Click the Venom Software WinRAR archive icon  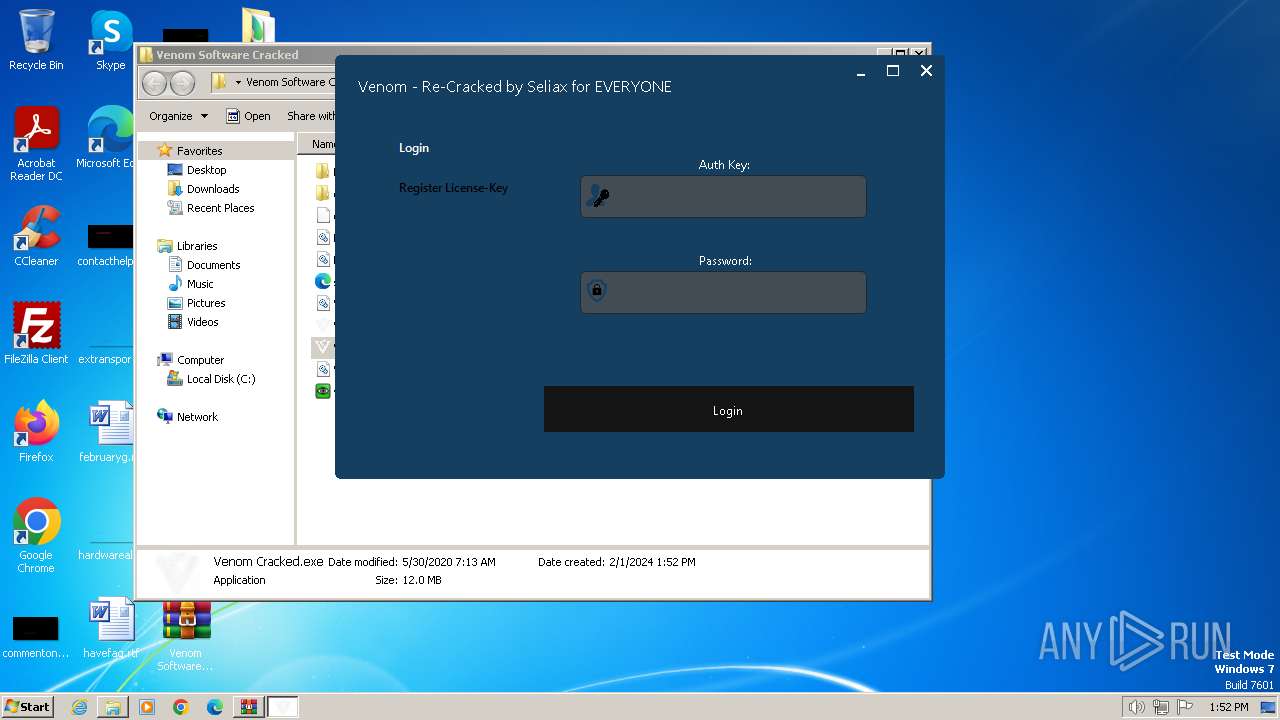coord(186,636)
